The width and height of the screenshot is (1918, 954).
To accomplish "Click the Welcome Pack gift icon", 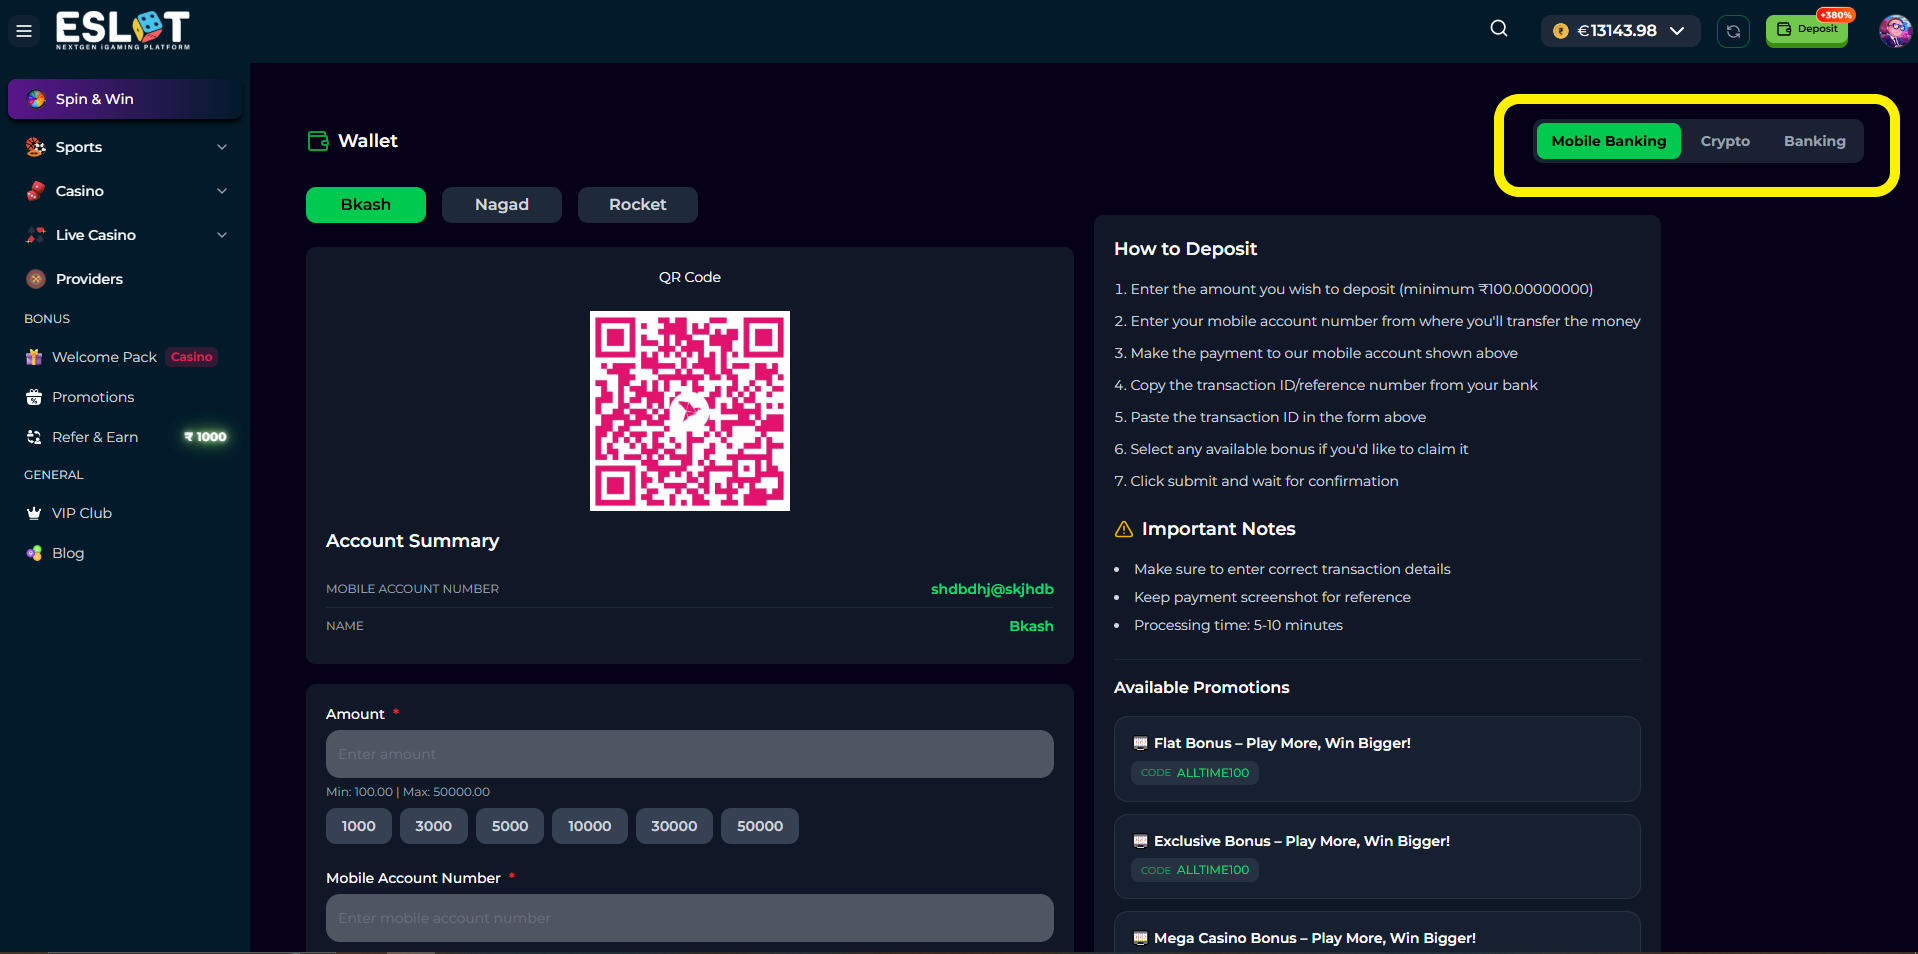I will point(34,357).
